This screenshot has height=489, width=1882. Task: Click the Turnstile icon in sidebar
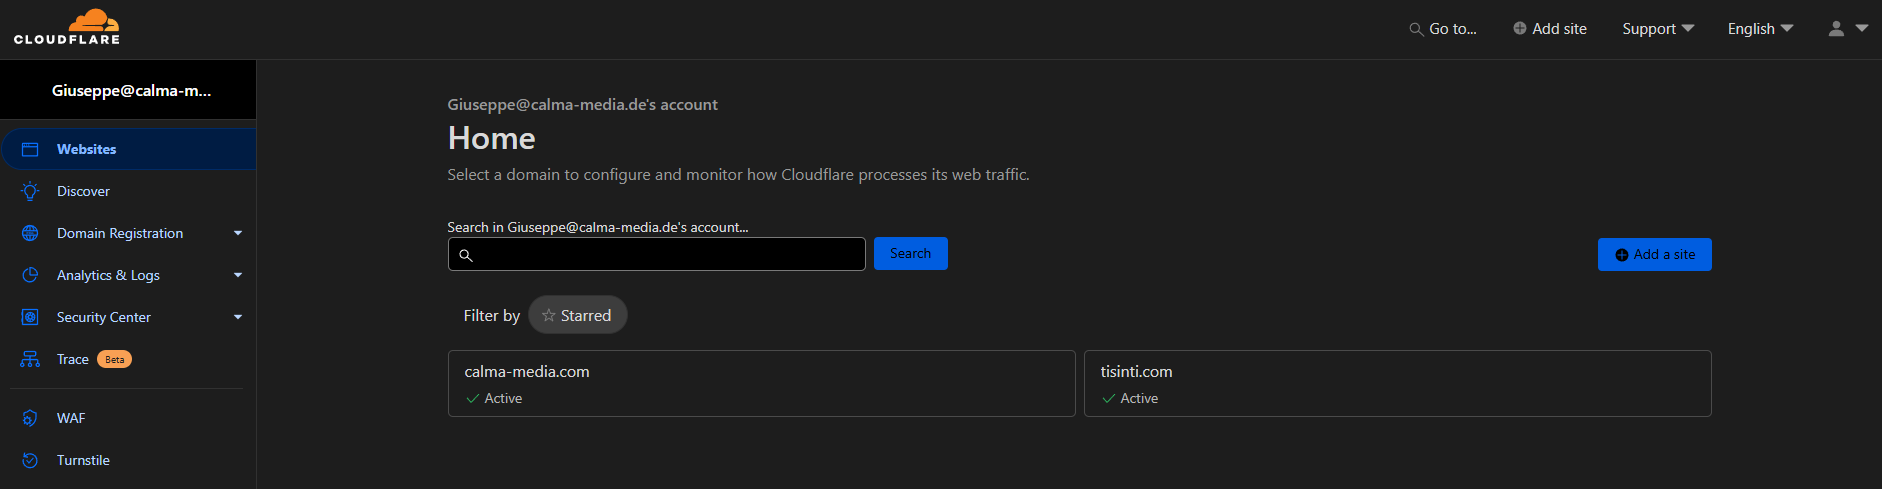pos(30,460)
